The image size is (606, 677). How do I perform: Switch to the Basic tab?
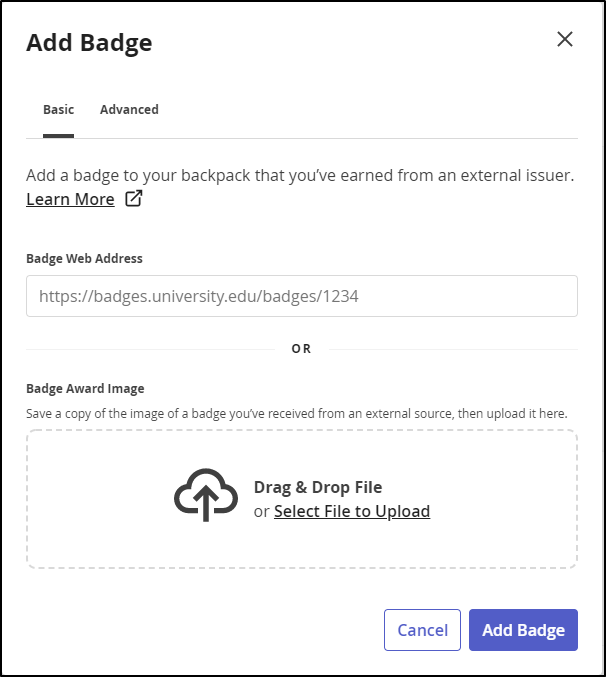58,110
